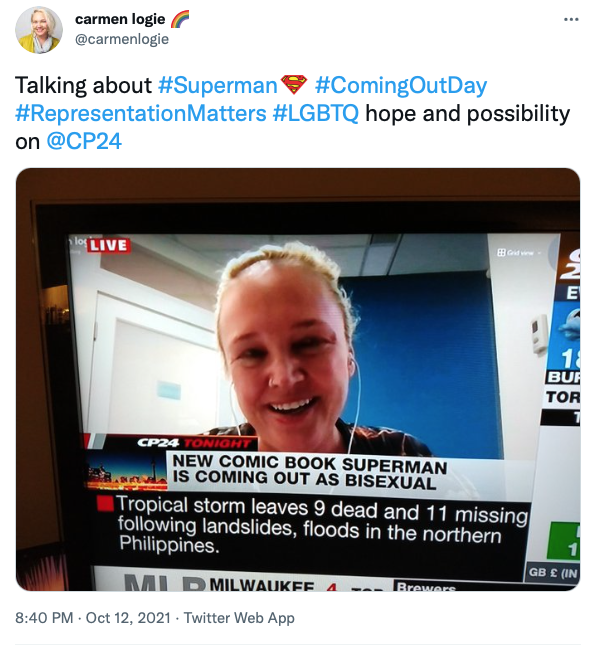Click the Twitter Web App source label

click(239, 618)
